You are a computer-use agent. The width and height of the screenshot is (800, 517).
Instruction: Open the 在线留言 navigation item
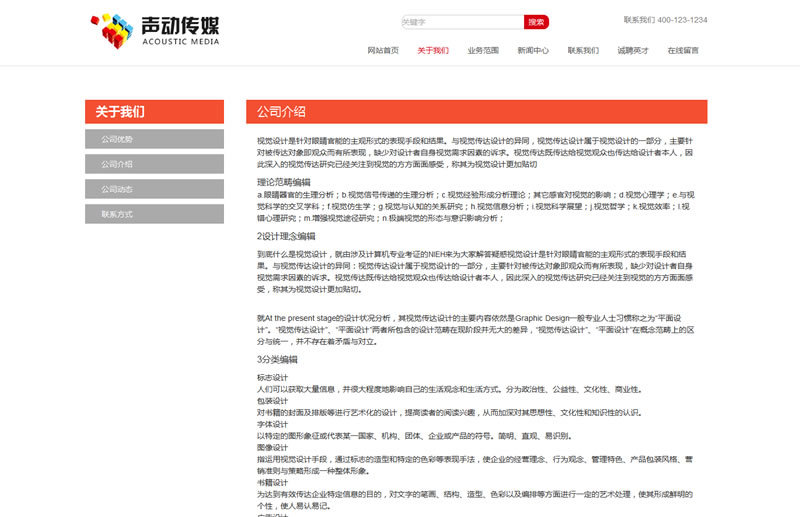683,50
